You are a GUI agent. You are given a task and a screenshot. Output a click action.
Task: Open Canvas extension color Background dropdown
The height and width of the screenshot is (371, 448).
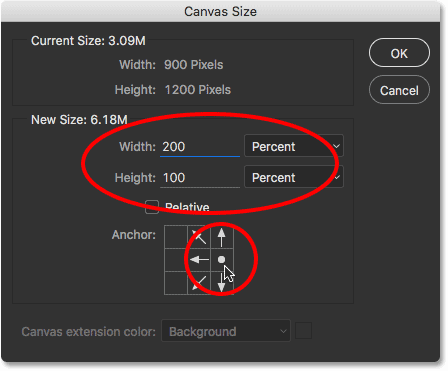226,331
